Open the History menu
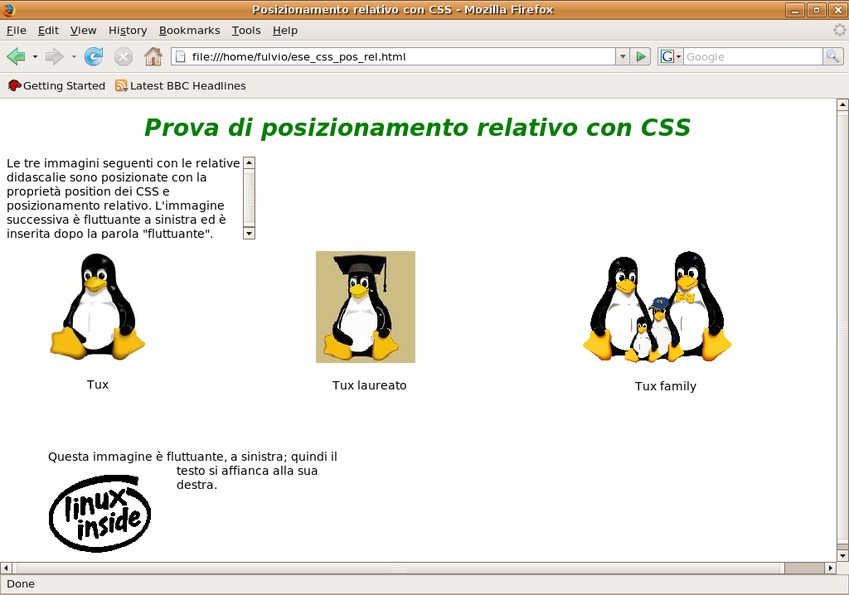The height and width of the screenshot is (595, 849). pyautogui.click(x=128, y=30)
